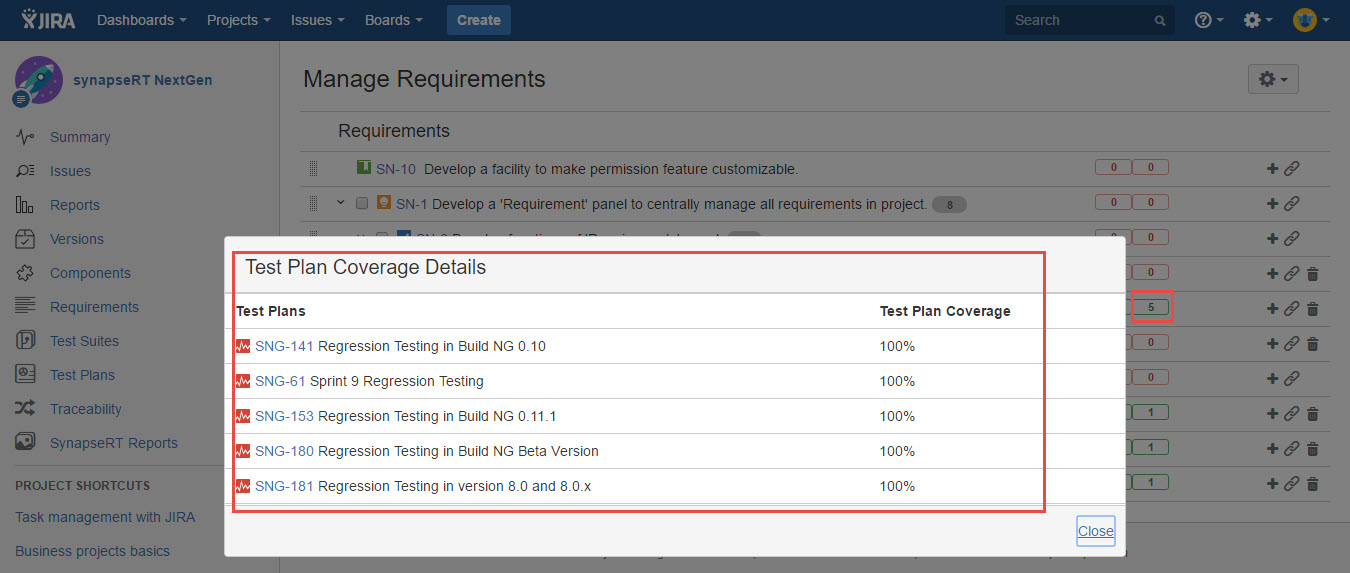Open the SN-1 issue key link

click(x=412, y=204)
